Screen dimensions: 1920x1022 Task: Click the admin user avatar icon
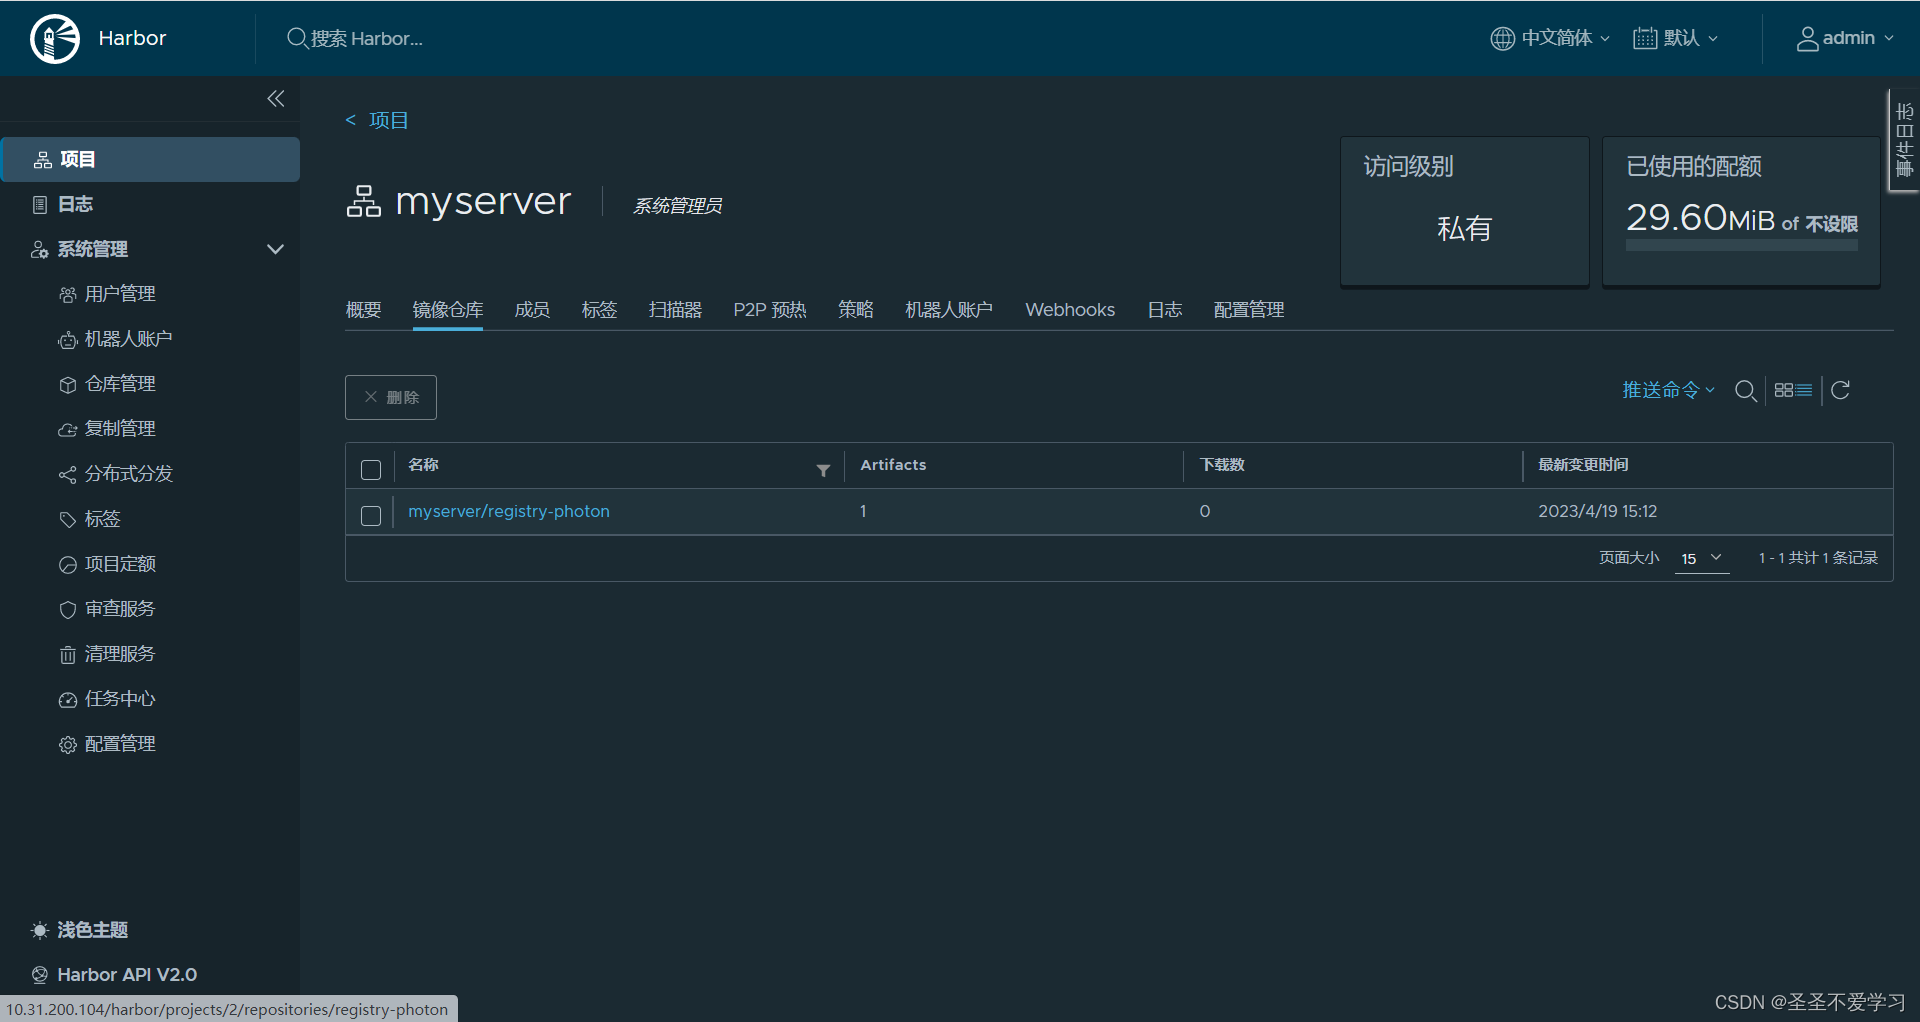tap(1807, 38)
